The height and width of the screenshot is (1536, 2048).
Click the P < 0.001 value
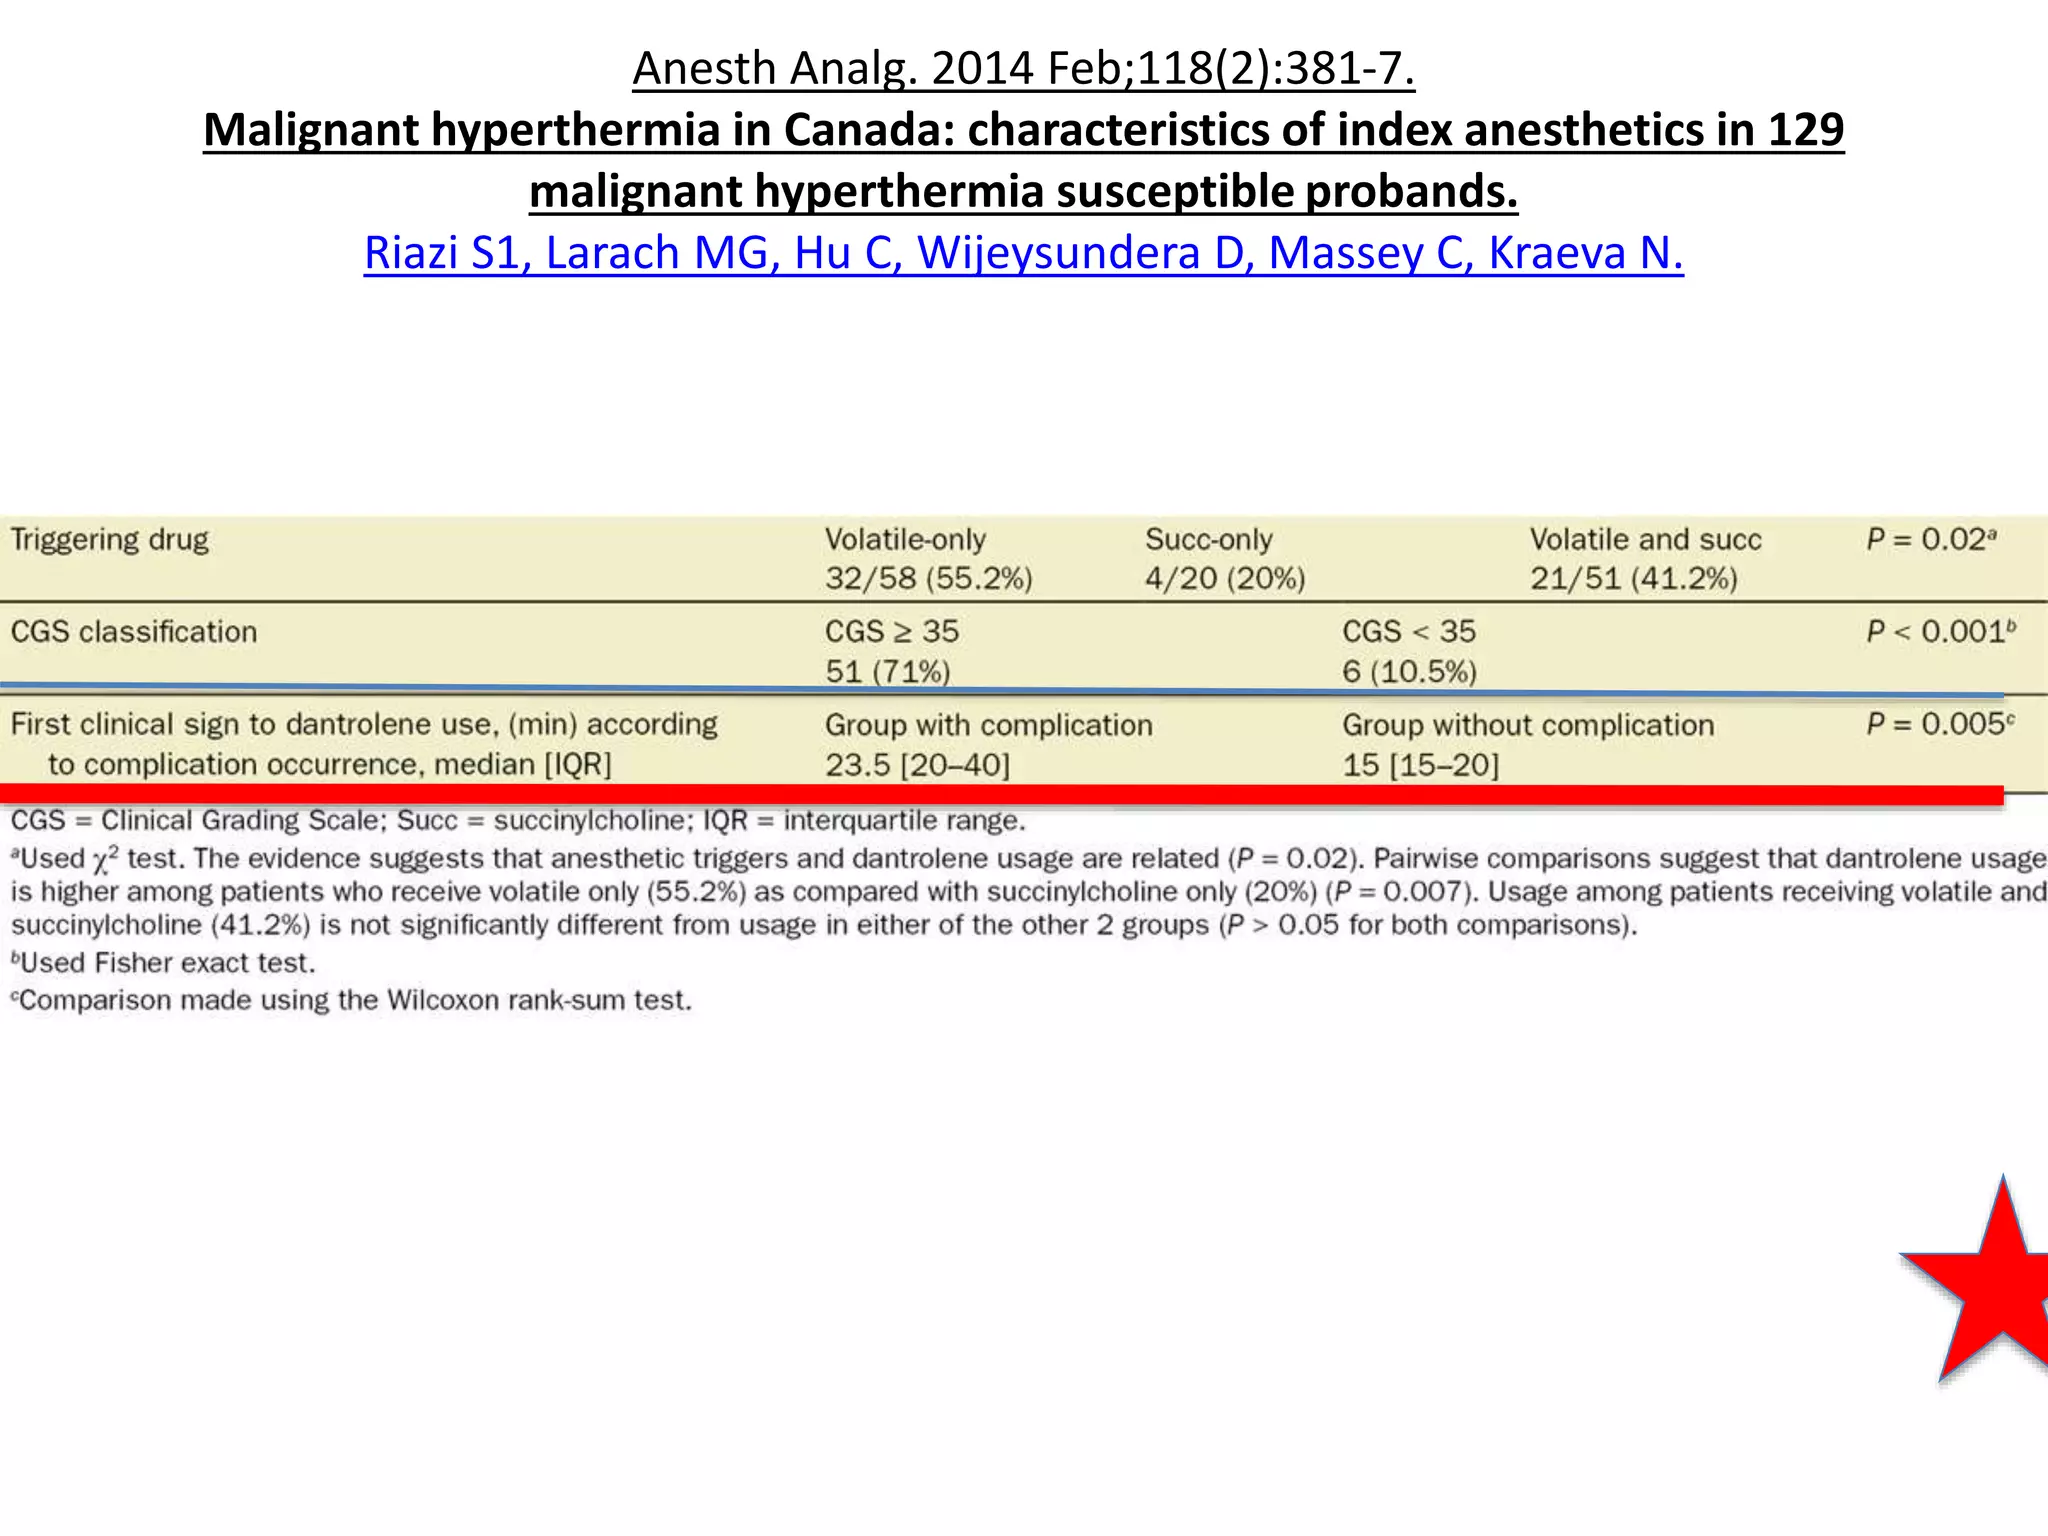coord(1940,632)
